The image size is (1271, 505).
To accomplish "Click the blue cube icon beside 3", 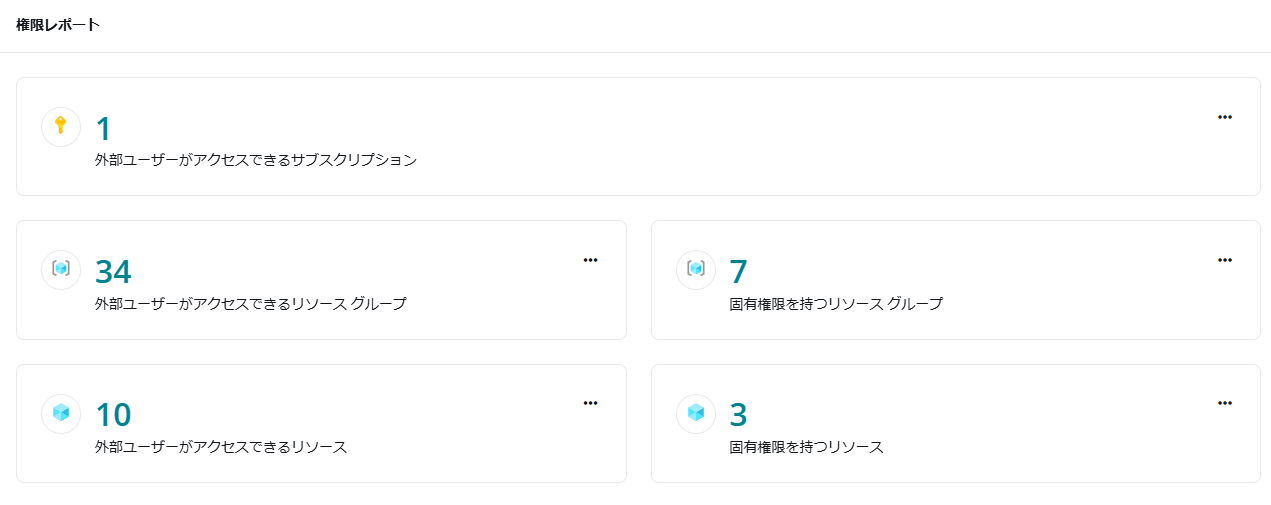I will coord(696,413).
